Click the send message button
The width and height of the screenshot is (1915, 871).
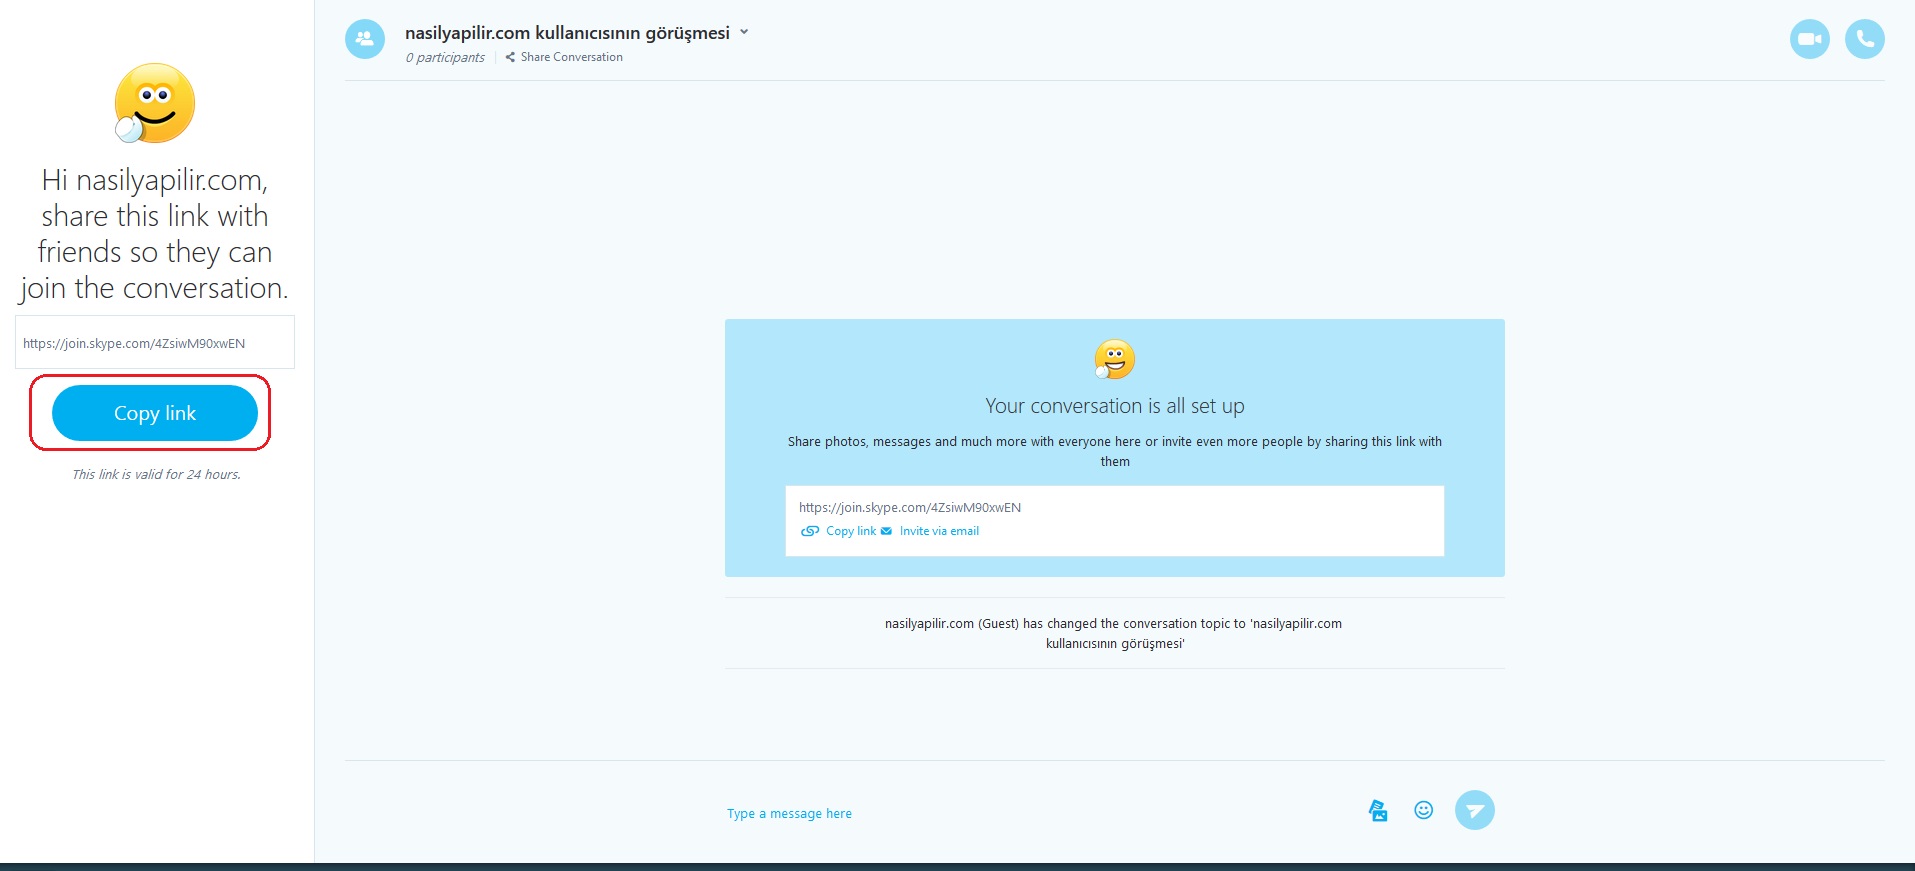pyautogui.click(x=1474, y=810)
